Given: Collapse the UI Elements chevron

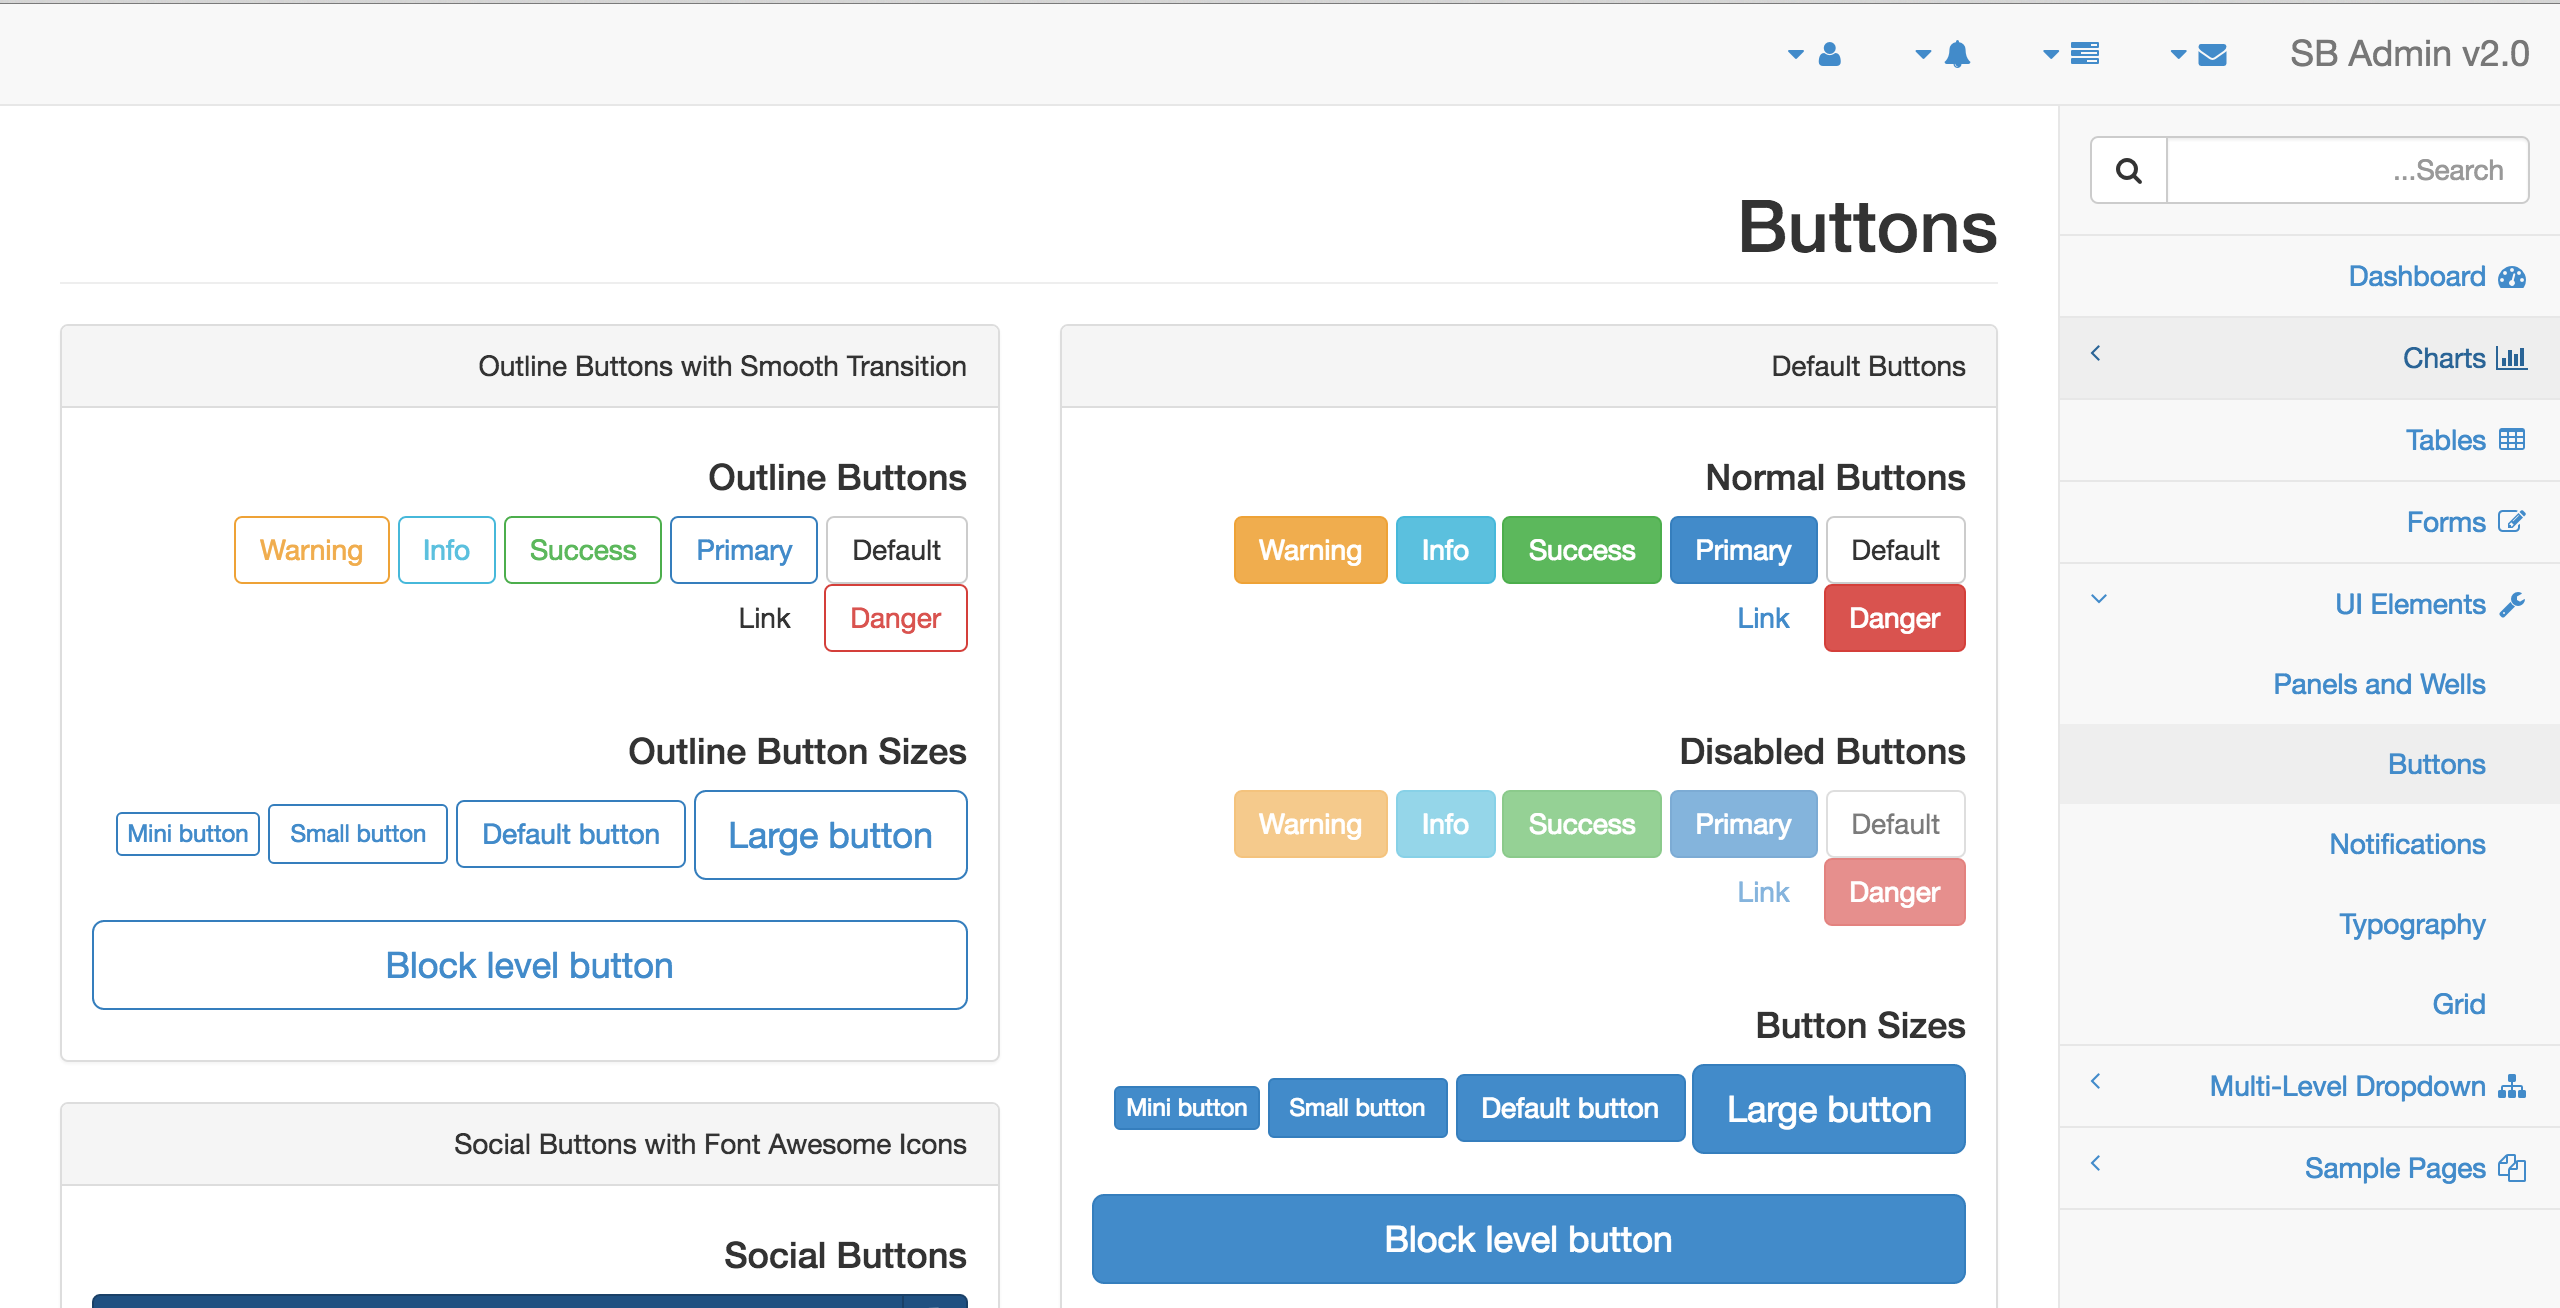Looking at the screenshot, I should point(2099,599).
